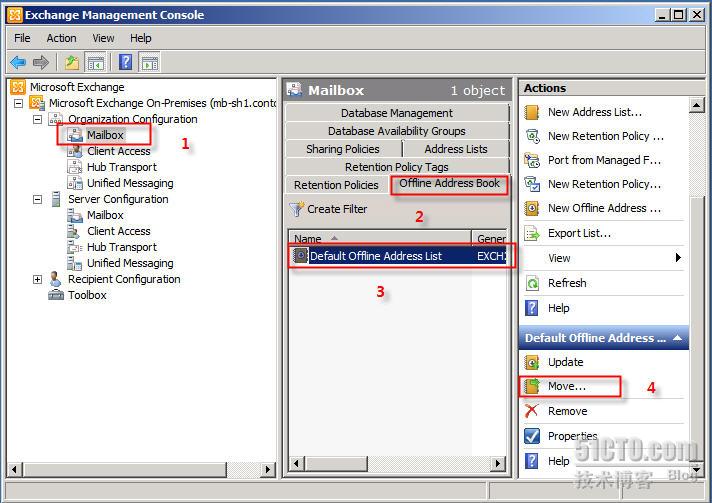This screenshot has height=503, width=712.
Task: Collapse the Default Offline Address actions section
Action: coord(677,338)
